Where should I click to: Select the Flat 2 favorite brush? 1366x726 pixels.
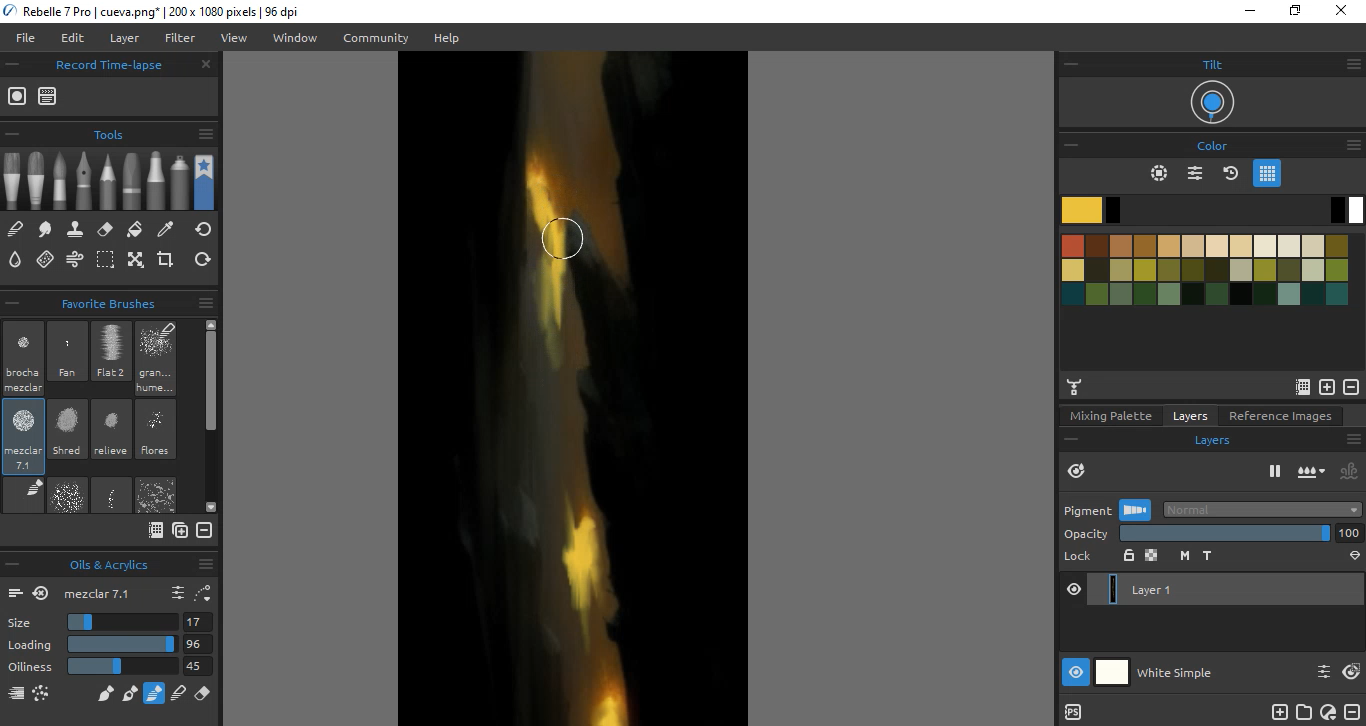pos(111,351)
